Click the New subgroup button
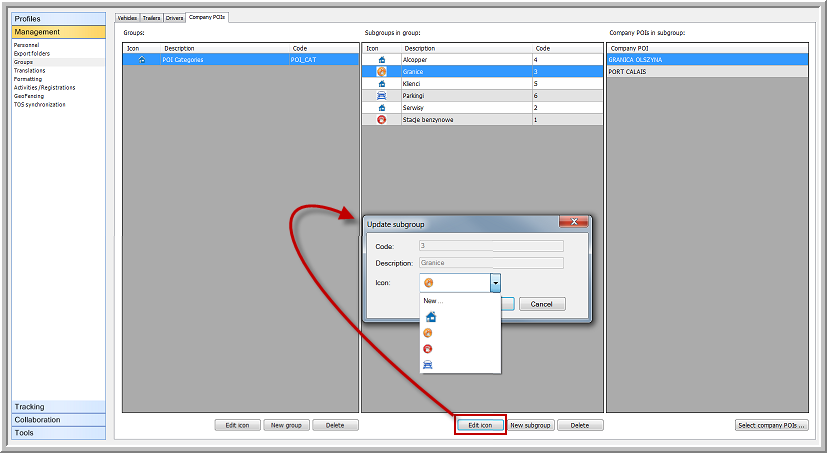The image size is (827, 453). (530, 425)
